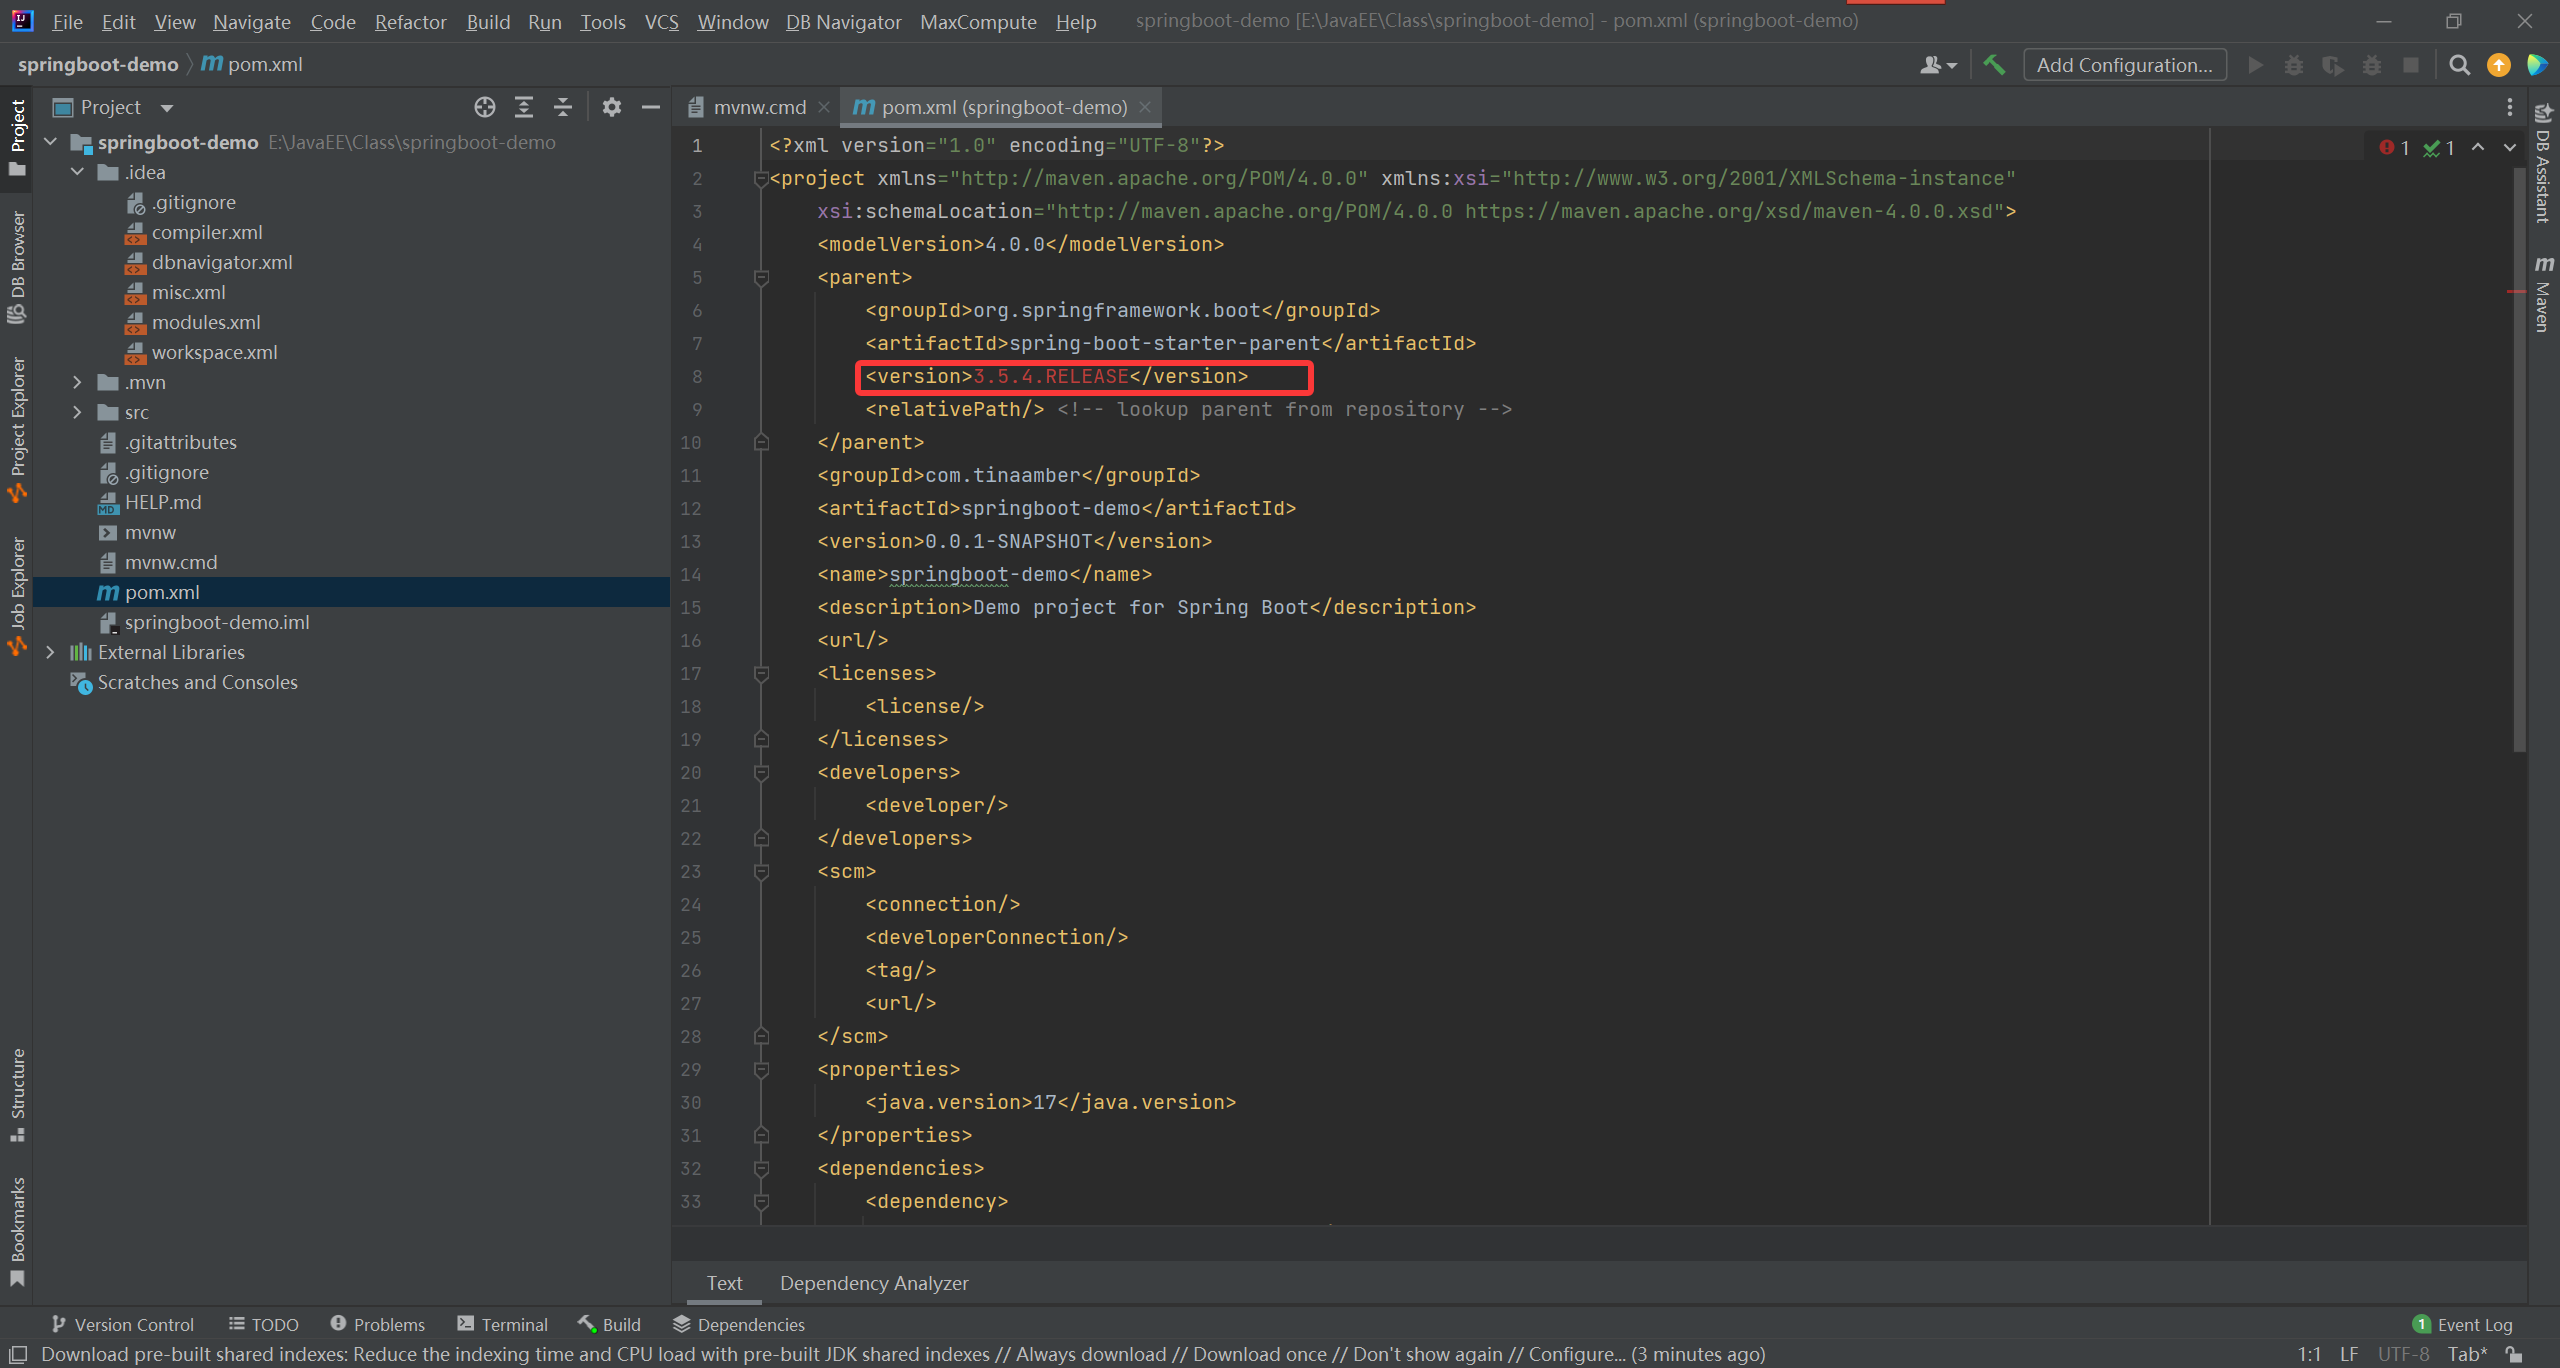
Task: Open the Refactor menu
Action: (410, 21)
